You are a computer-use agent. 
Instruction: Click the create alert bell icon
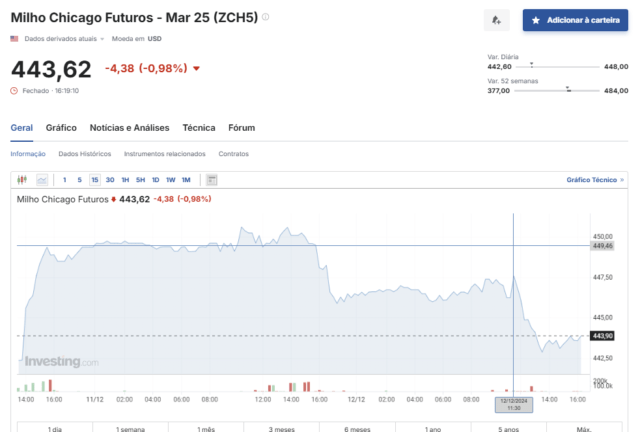(x=496, y=20)
